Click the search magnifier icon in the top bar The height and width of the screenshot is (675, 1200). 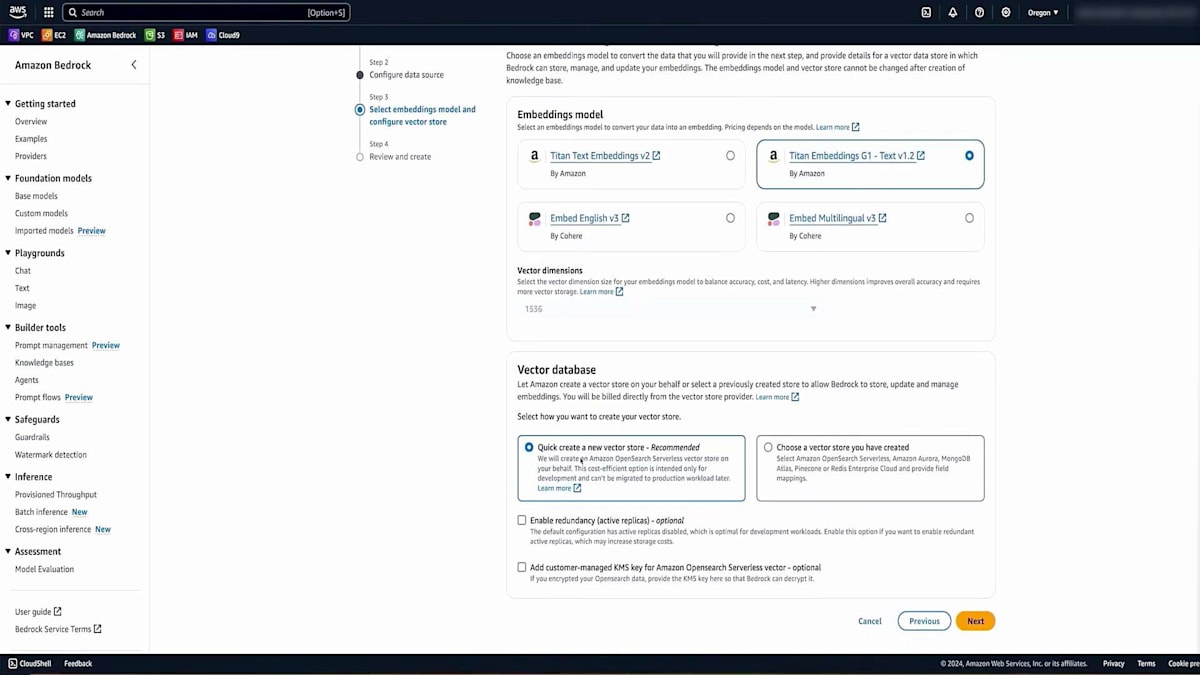(71, 13)
